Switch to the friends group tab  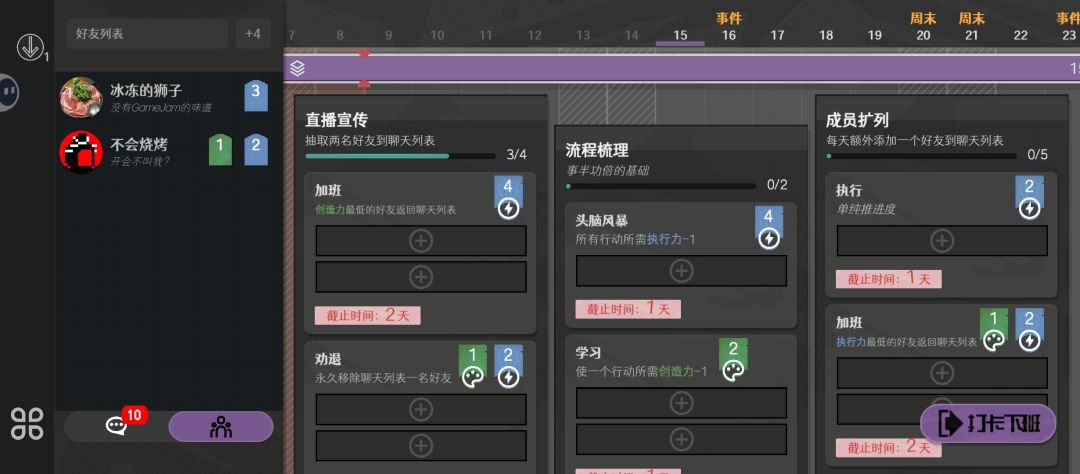click(x=220, y=426)
